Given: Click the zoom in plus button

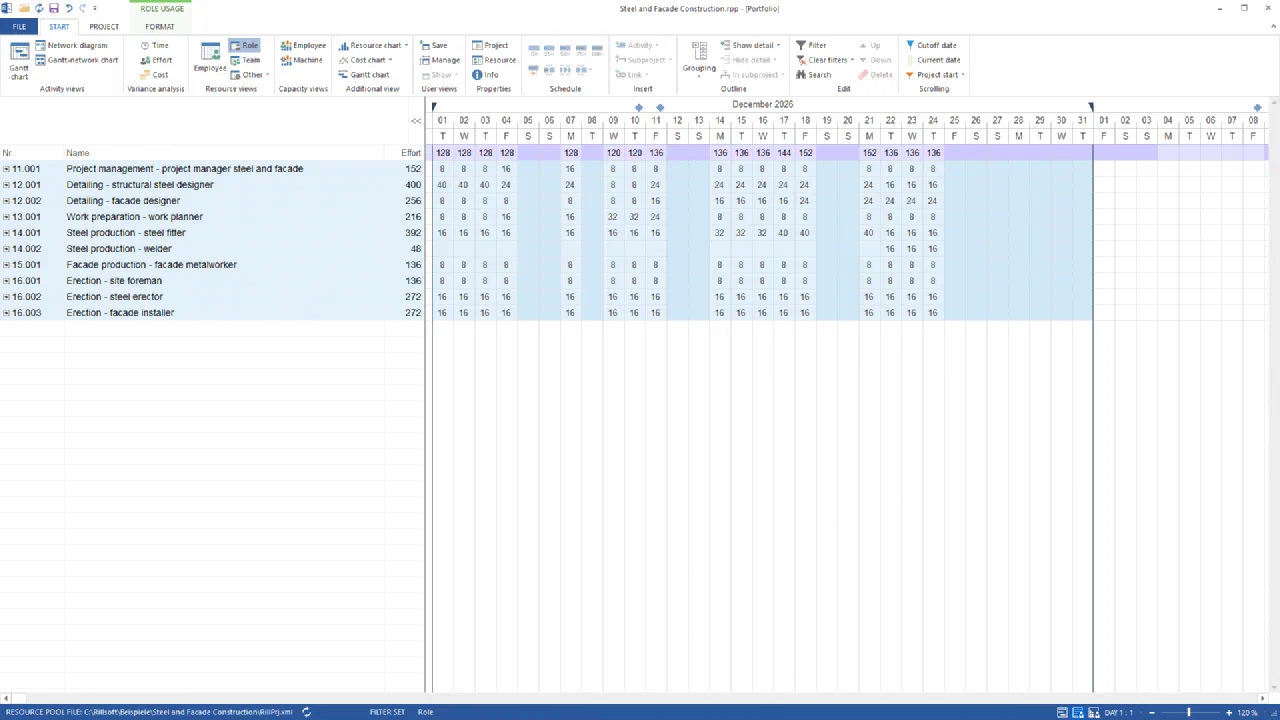Looking at the screenshot, I should [1229, 712].
